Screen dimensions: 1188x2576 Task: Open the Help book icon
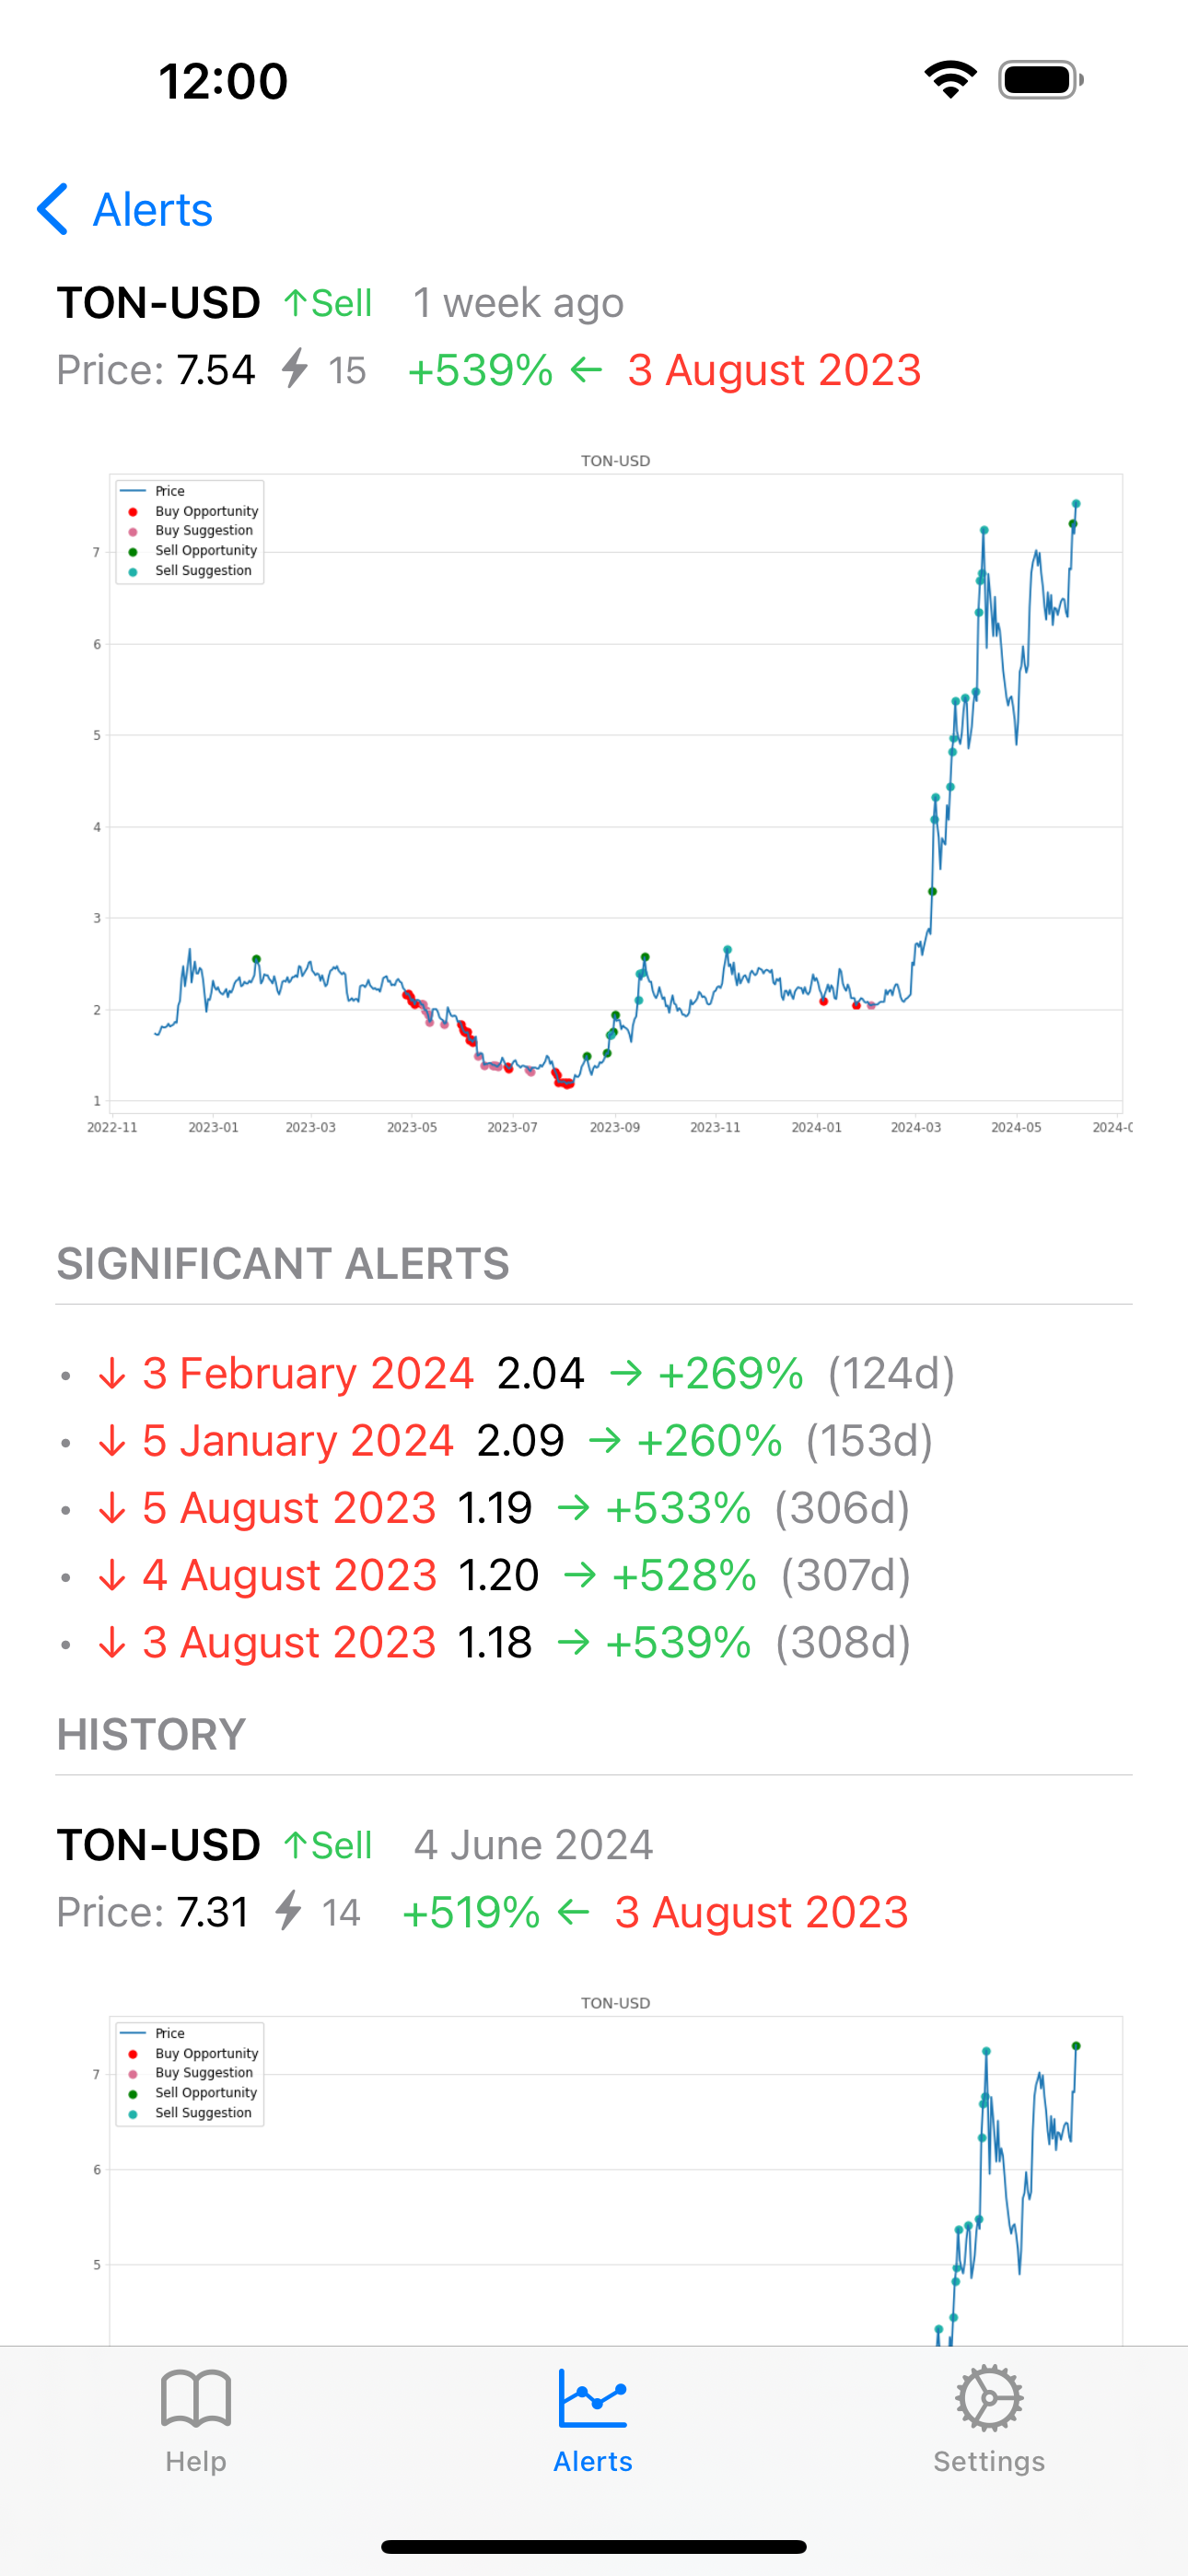196,2398
